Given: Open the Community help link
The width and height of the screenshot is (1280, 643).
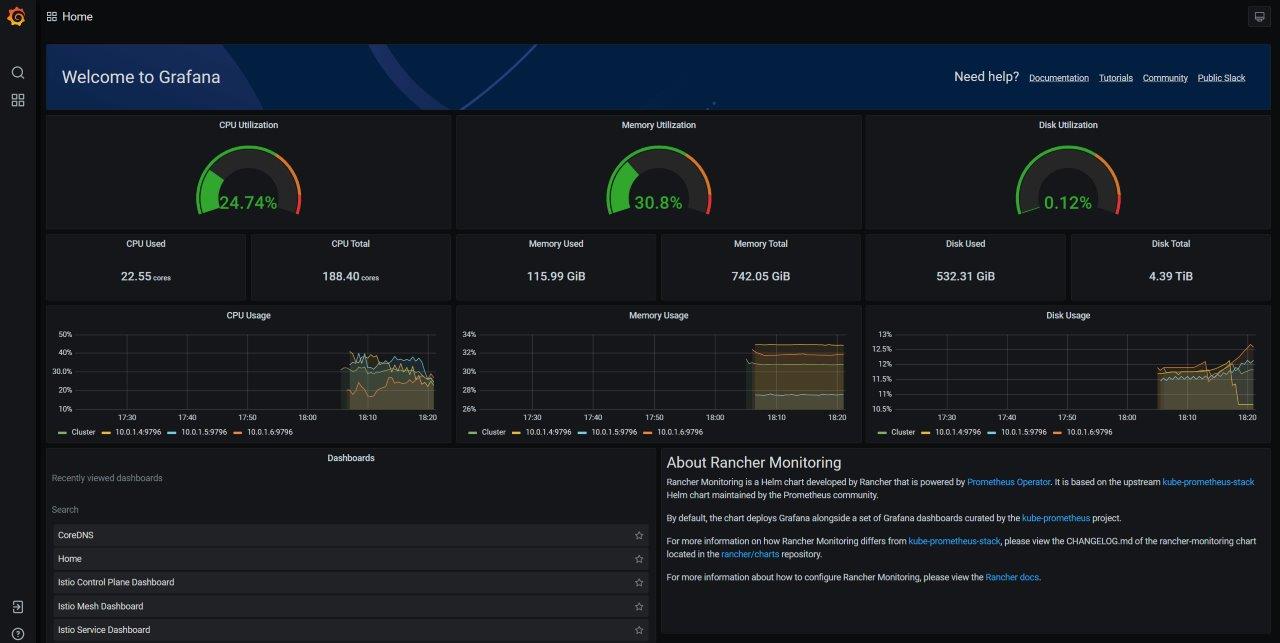Looking at the screenshot, I should tap(1165, 78).
